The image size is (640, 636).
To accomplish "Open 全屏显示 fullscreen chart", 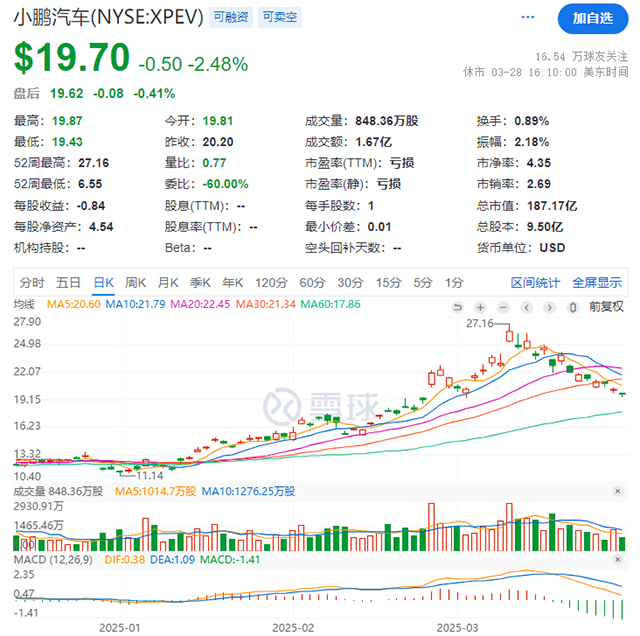I will [x=597, y=282].
